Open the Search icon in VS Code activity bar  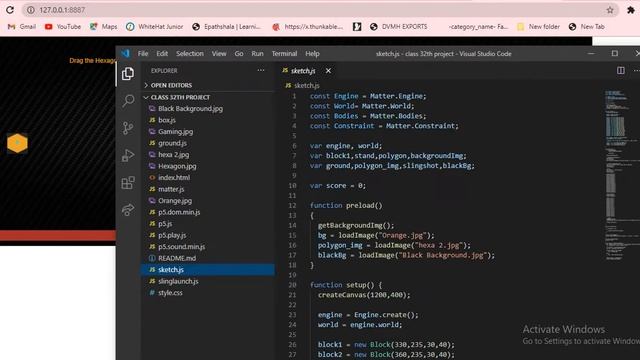tap(128, 101)
